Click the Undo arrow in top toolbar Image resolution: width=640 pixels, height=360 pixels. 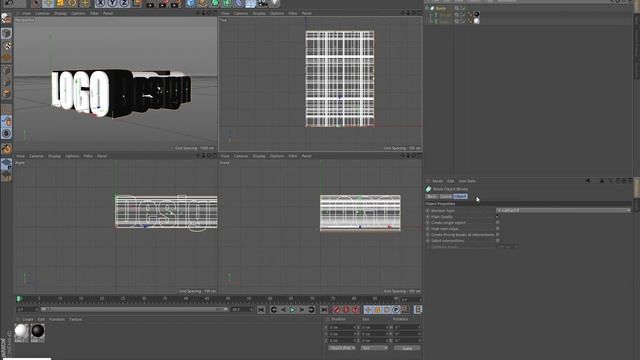tap(8, 3)
